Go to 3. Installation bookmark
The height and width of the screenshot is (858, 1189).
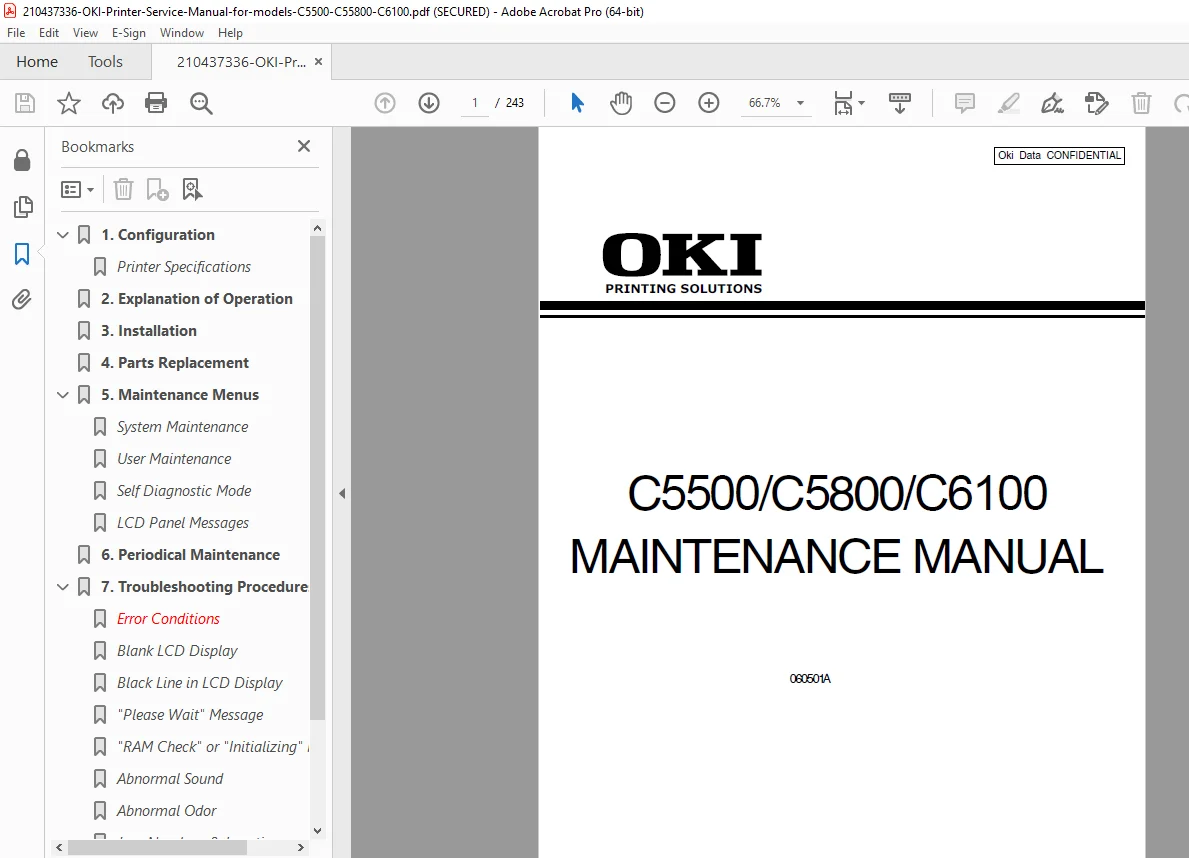pyautogui.click(x=149, y=331)
